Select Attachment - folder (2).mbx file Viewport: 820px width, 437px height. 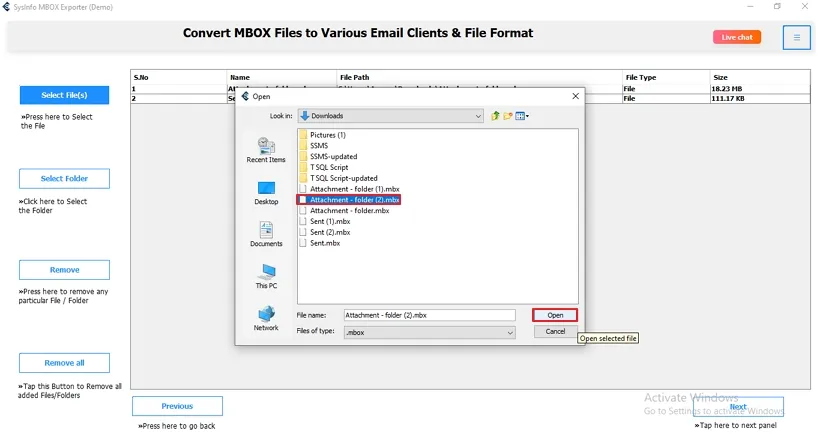click(349, 200)
